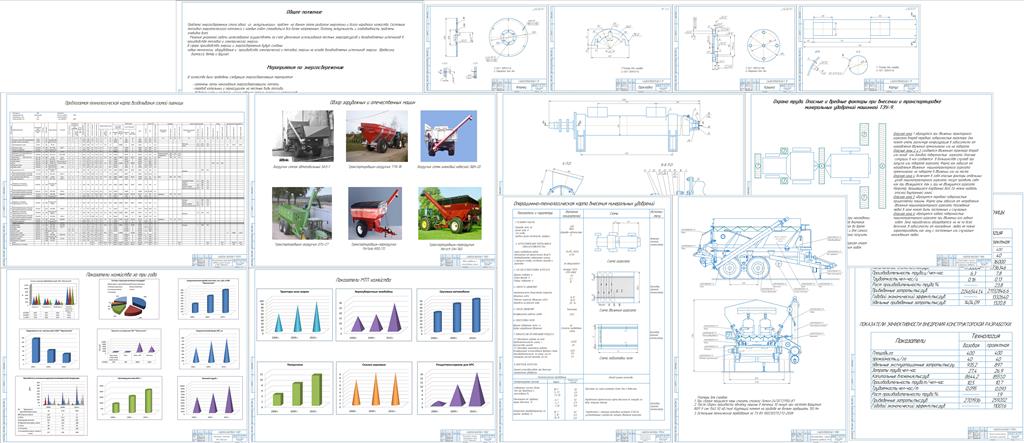Select the purple pyramids chart in МТП sheet

coord(453,387)
